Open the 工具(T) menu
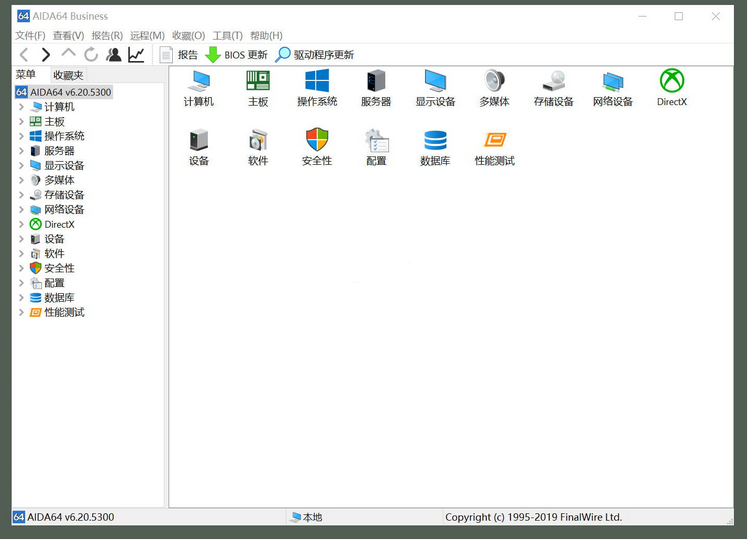This screenshot has height=541, width=748. (x=228, y=36)
